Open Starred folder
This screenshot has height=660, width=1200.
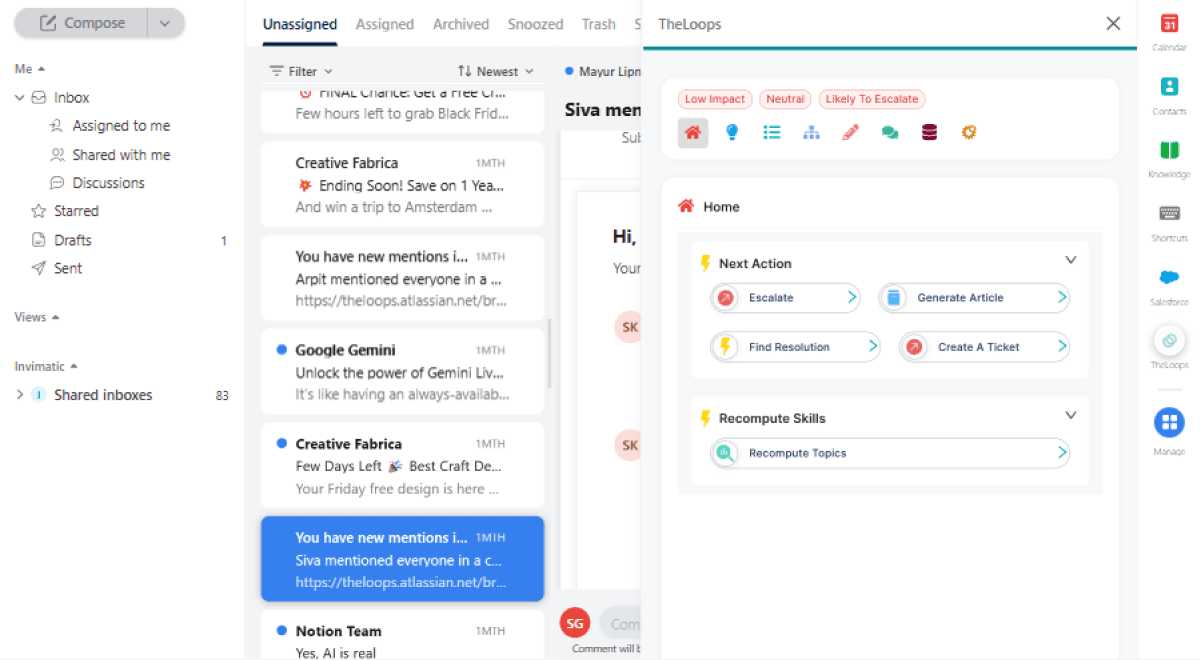point(65,211)
